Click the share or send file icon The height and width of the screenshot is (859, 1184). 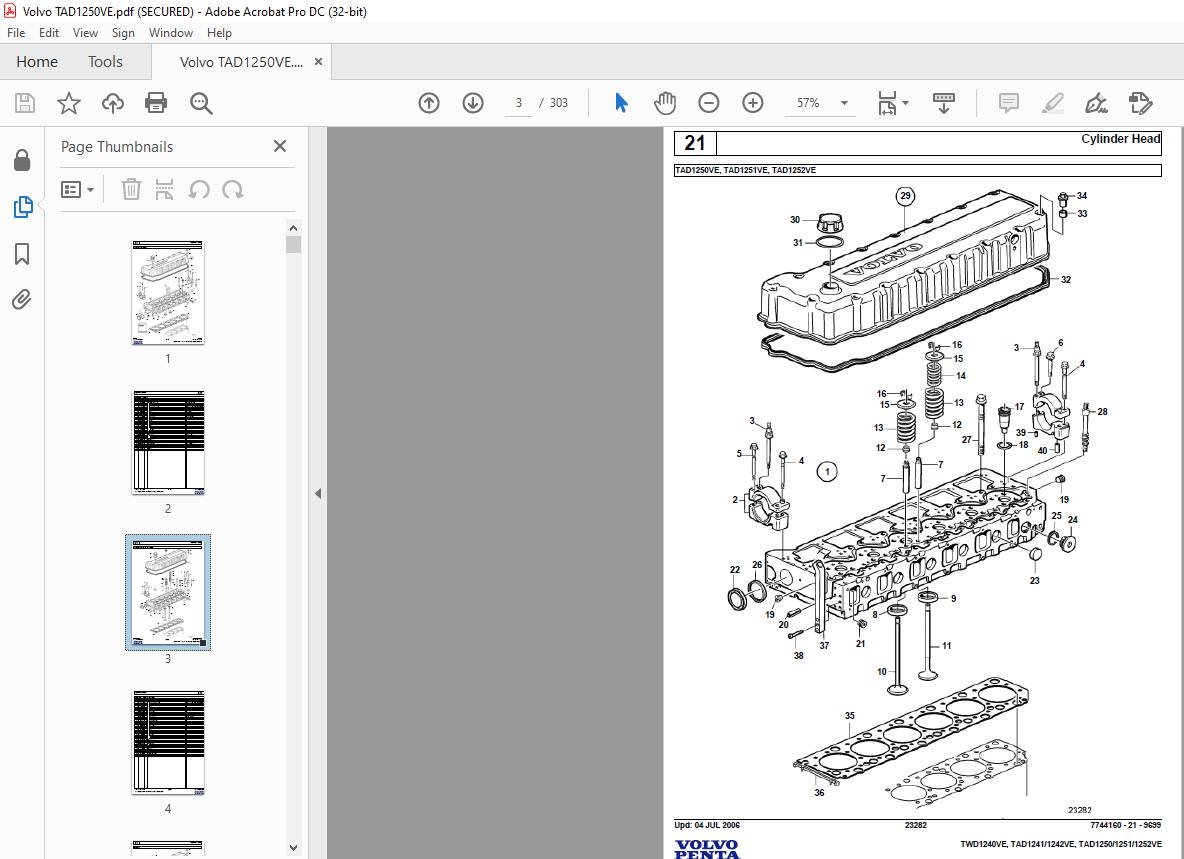pyautogui.click(x=1140, y=103)
